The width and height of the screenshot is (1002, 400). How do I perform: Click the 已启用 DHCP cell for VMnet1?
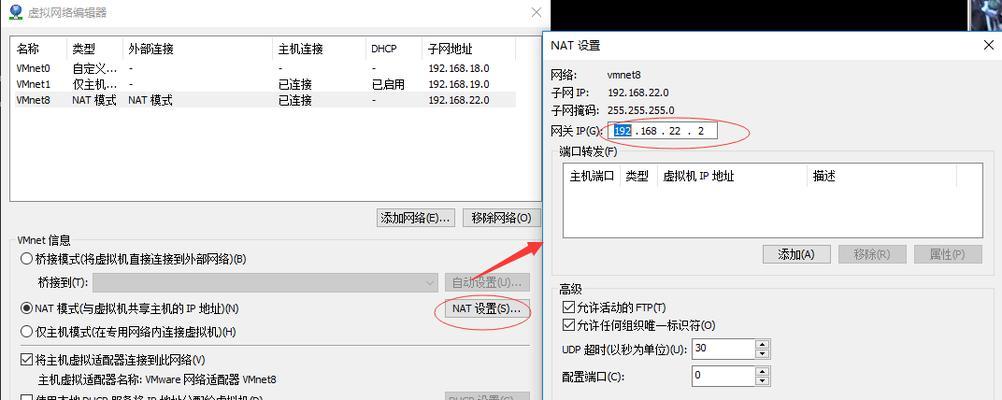point(388,84)
